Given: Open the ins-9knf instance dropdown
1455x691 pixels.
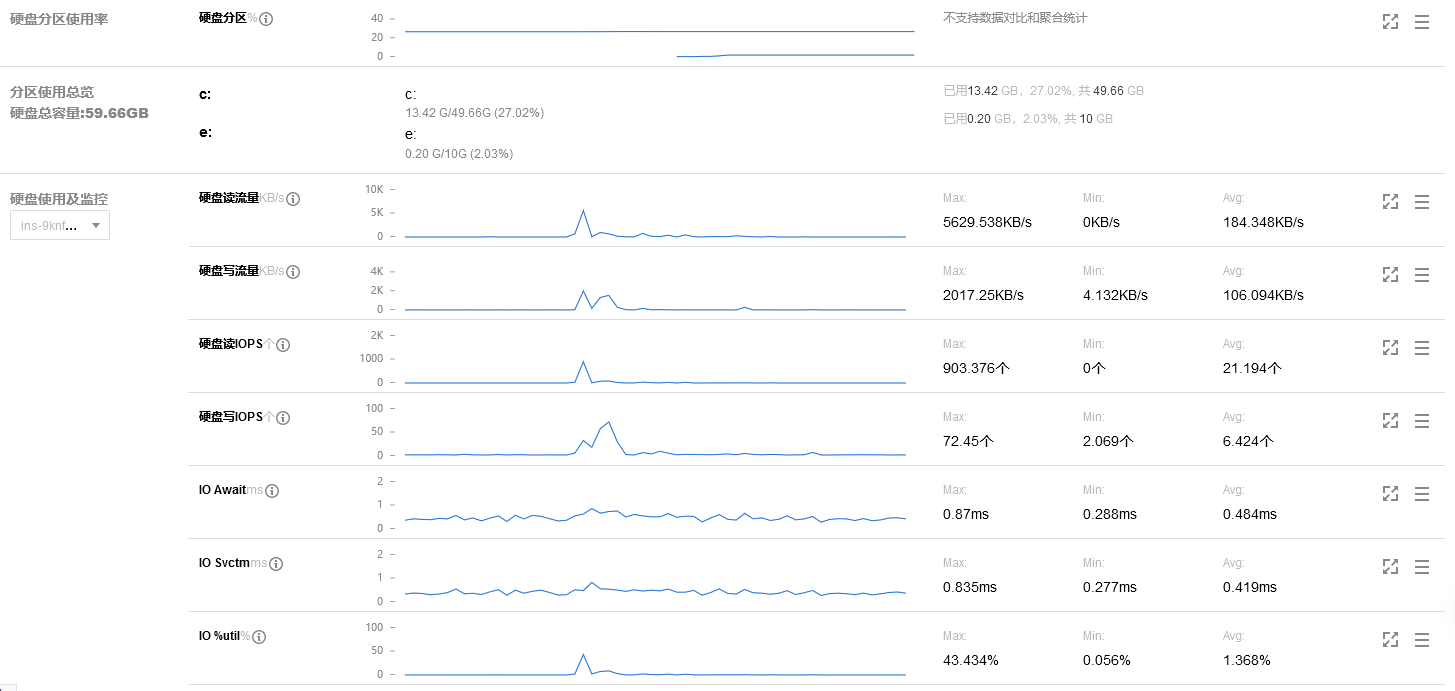Looking at the screenshot, I should 60,226.
